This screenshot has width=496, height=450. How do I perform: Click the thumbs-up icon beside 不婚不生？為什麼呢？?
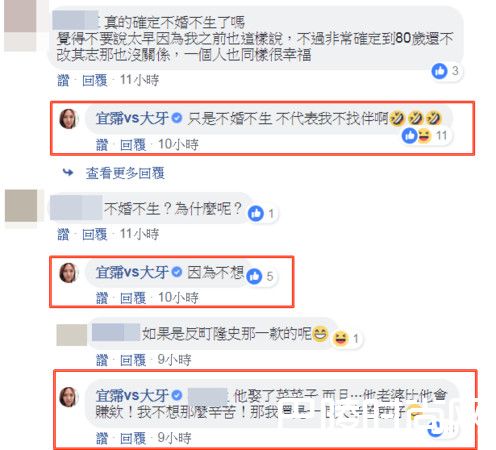coord(256,213)
